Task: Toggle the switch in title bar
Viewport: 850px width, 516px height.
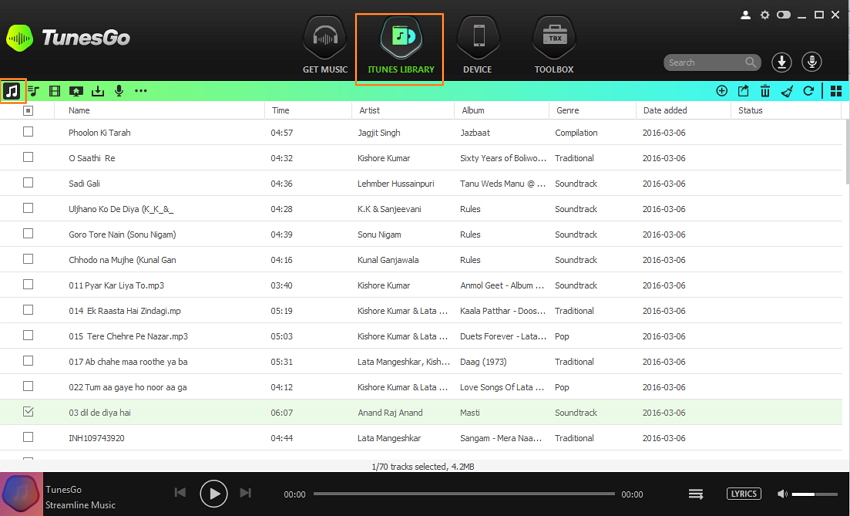Action: [x=783, y=15]
